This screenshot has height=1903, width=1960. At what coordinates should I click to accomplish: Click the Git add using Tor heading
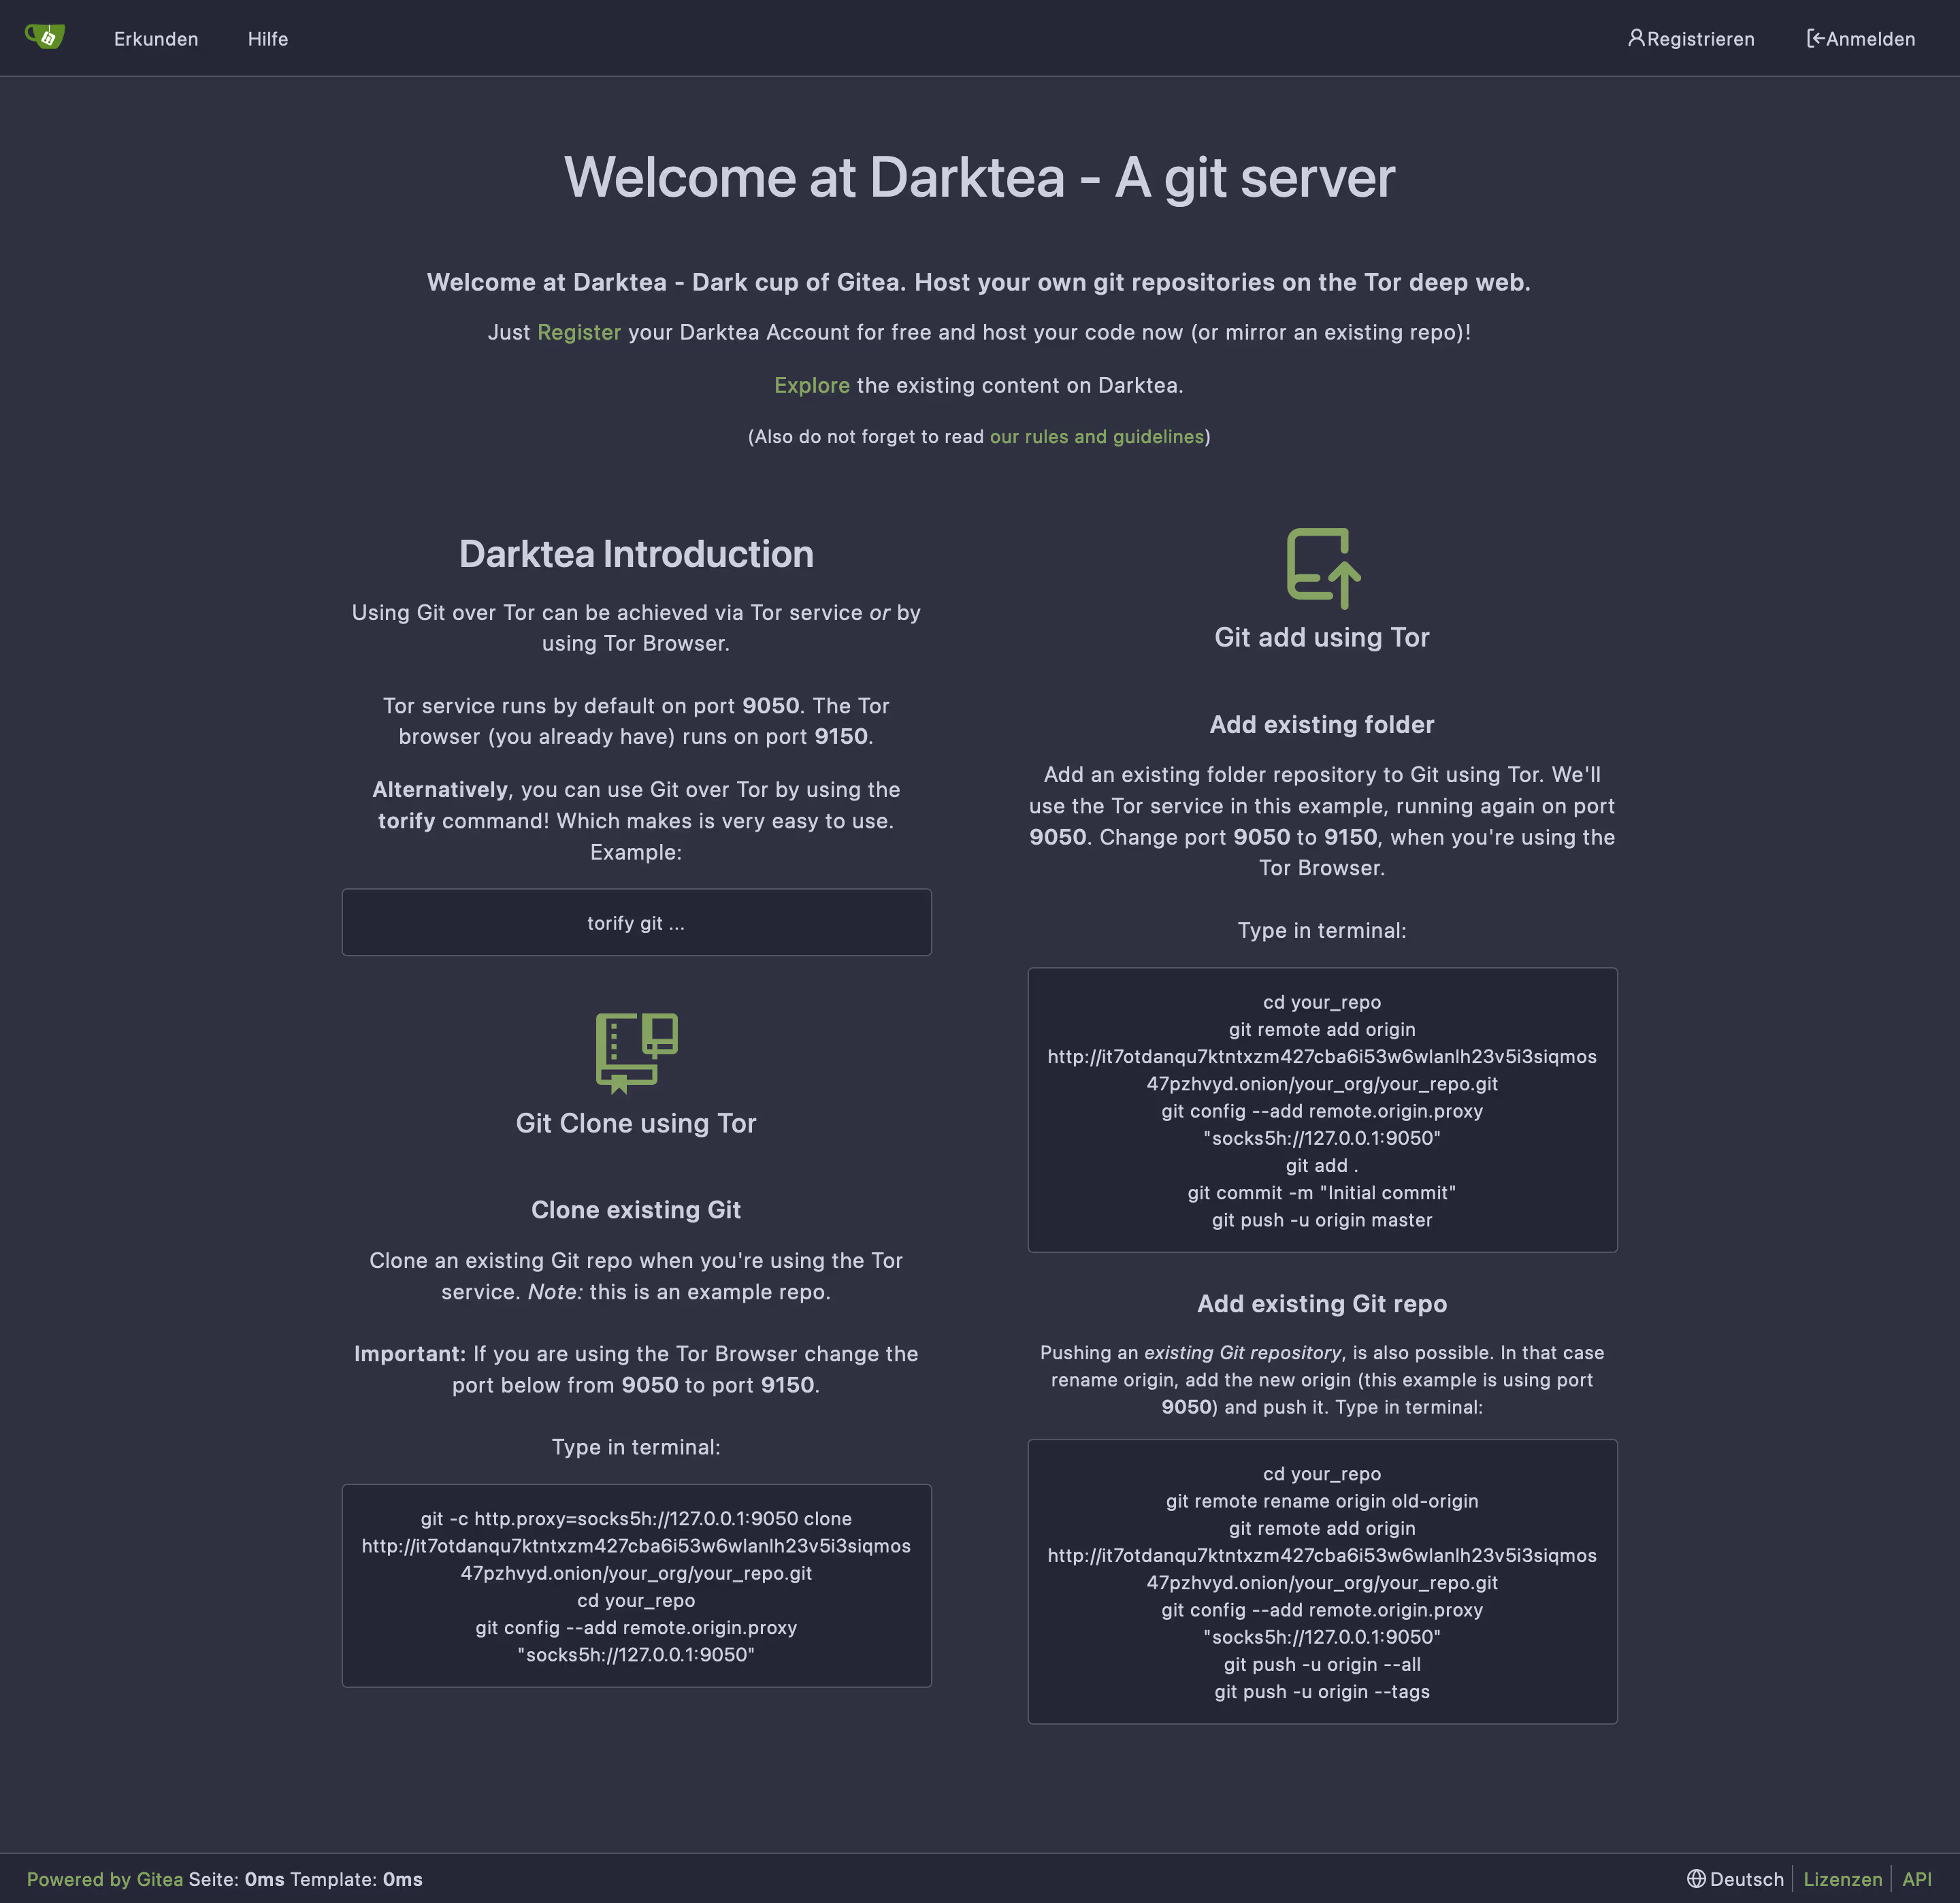pos(1322,637)
